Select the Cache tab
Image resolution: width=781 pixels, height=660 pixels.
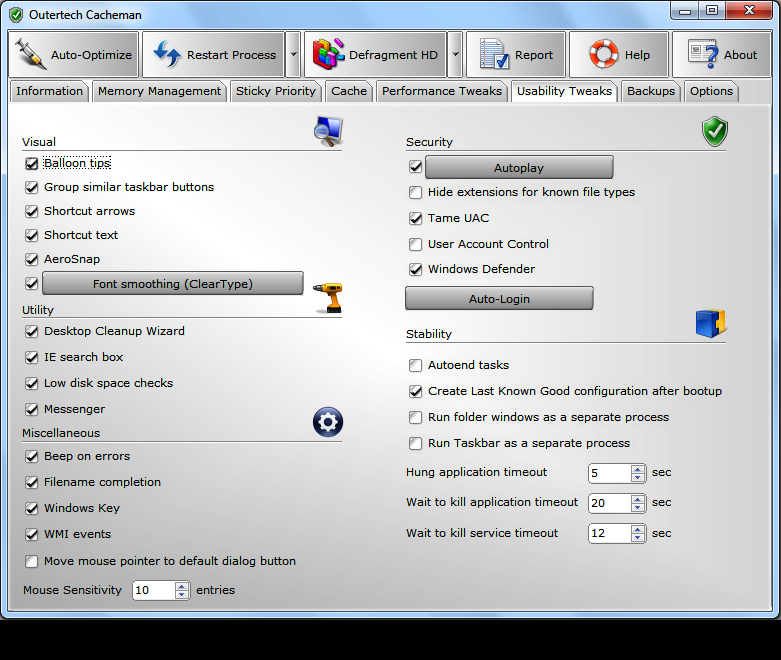(x=349, y=91)
